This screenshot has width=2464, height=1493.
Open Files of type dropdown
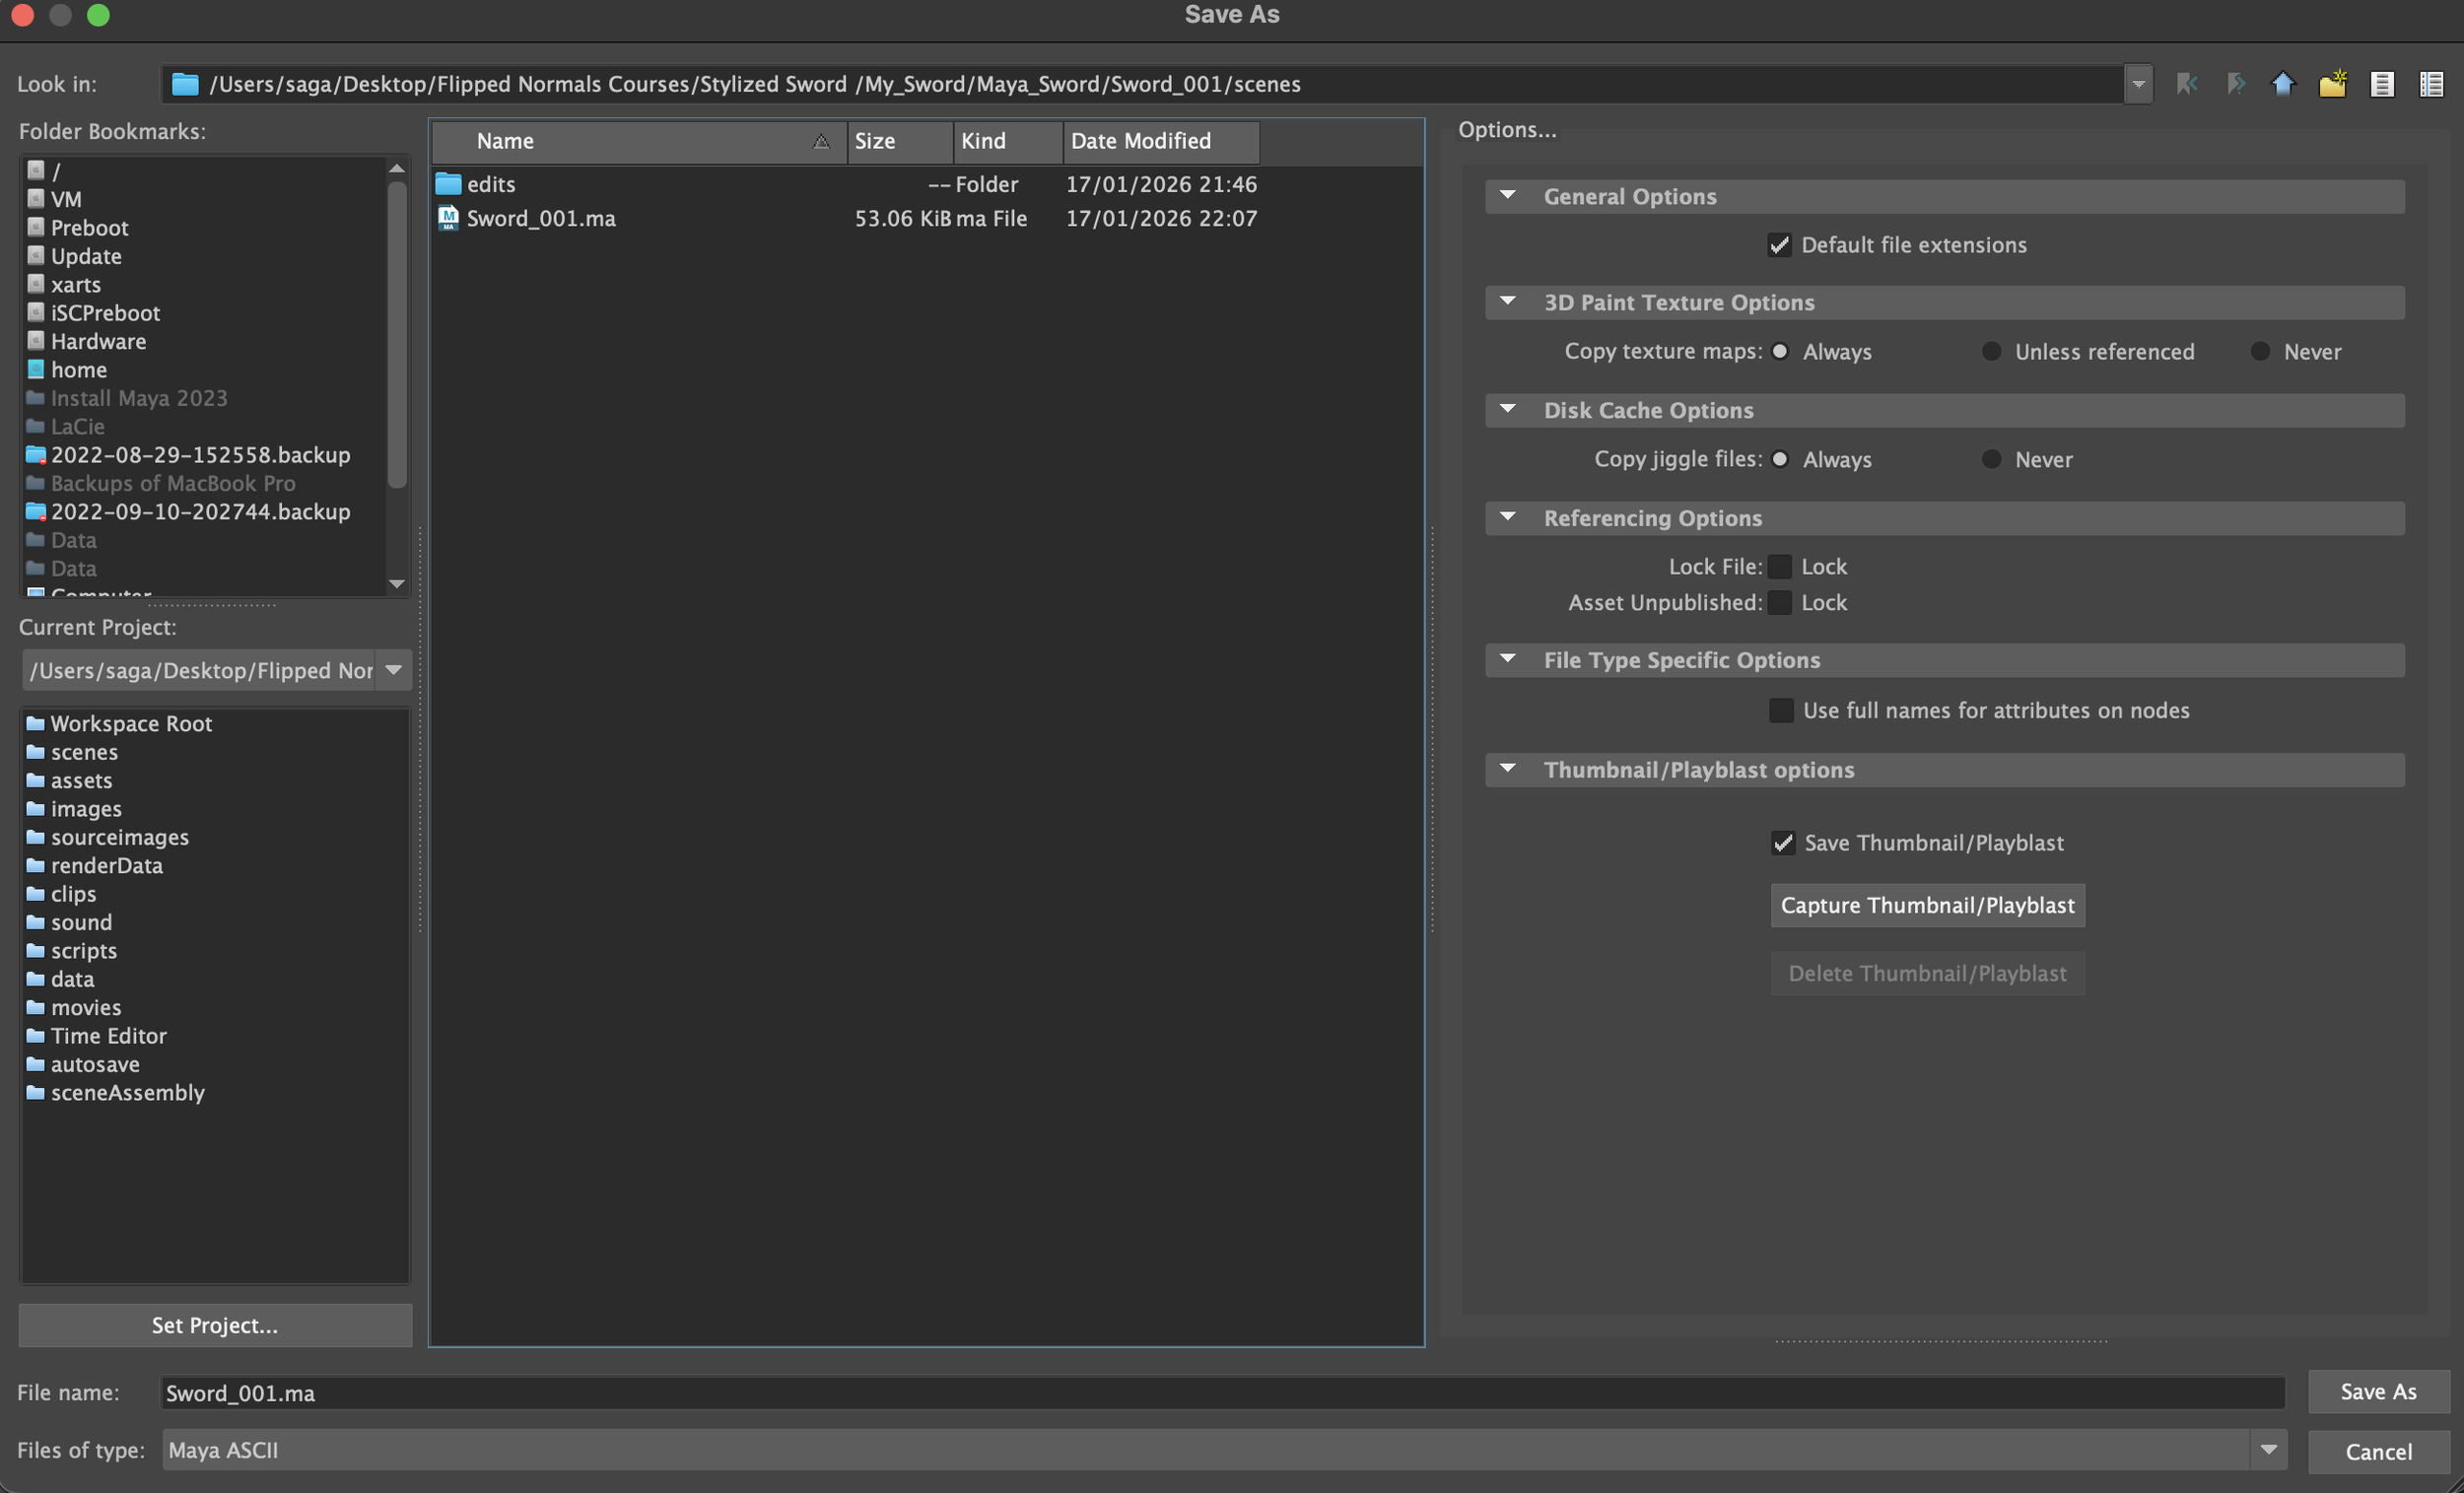click(x=2267, y=1449)
